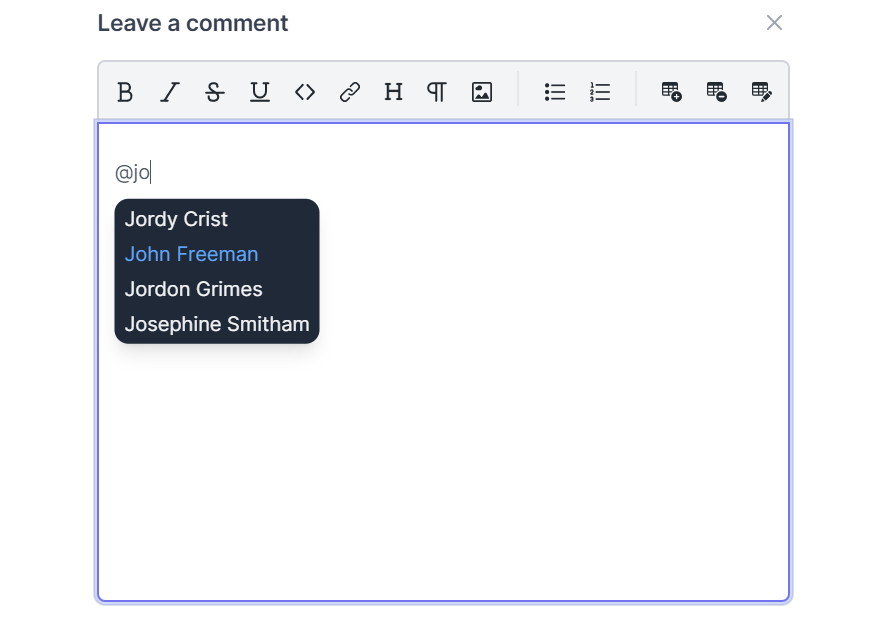Set paragraph format

pyautogui.click(x=437, y=92)
